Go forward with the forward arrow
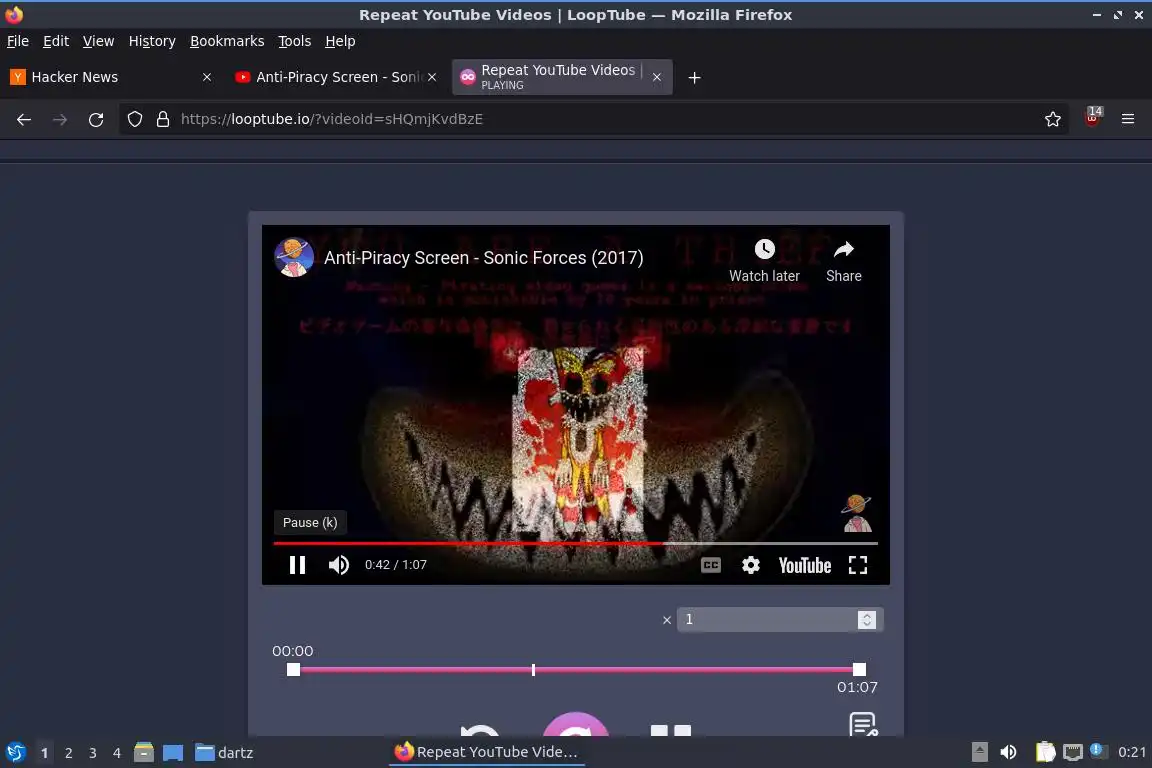1152x768 pixels. [60, 119]
